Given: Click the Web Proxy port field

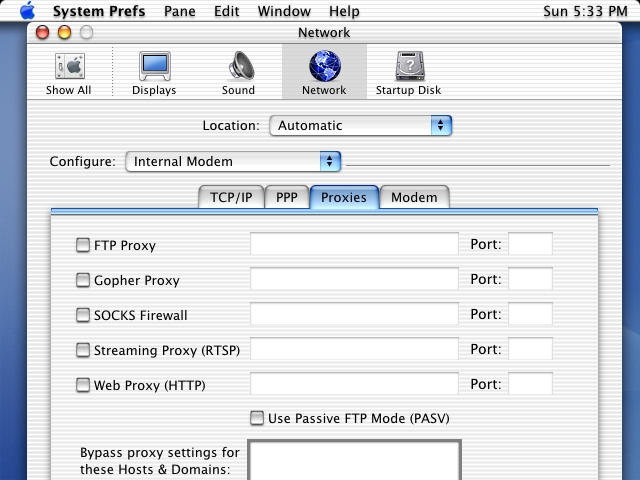Looking at the screenshot, I should tap(531, 383).
